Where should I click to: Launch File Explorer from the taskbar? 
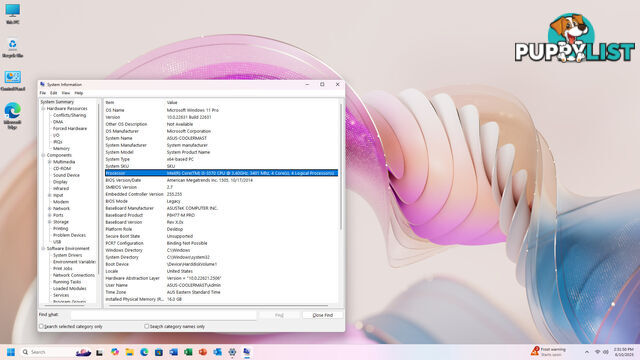click(129, 352)
